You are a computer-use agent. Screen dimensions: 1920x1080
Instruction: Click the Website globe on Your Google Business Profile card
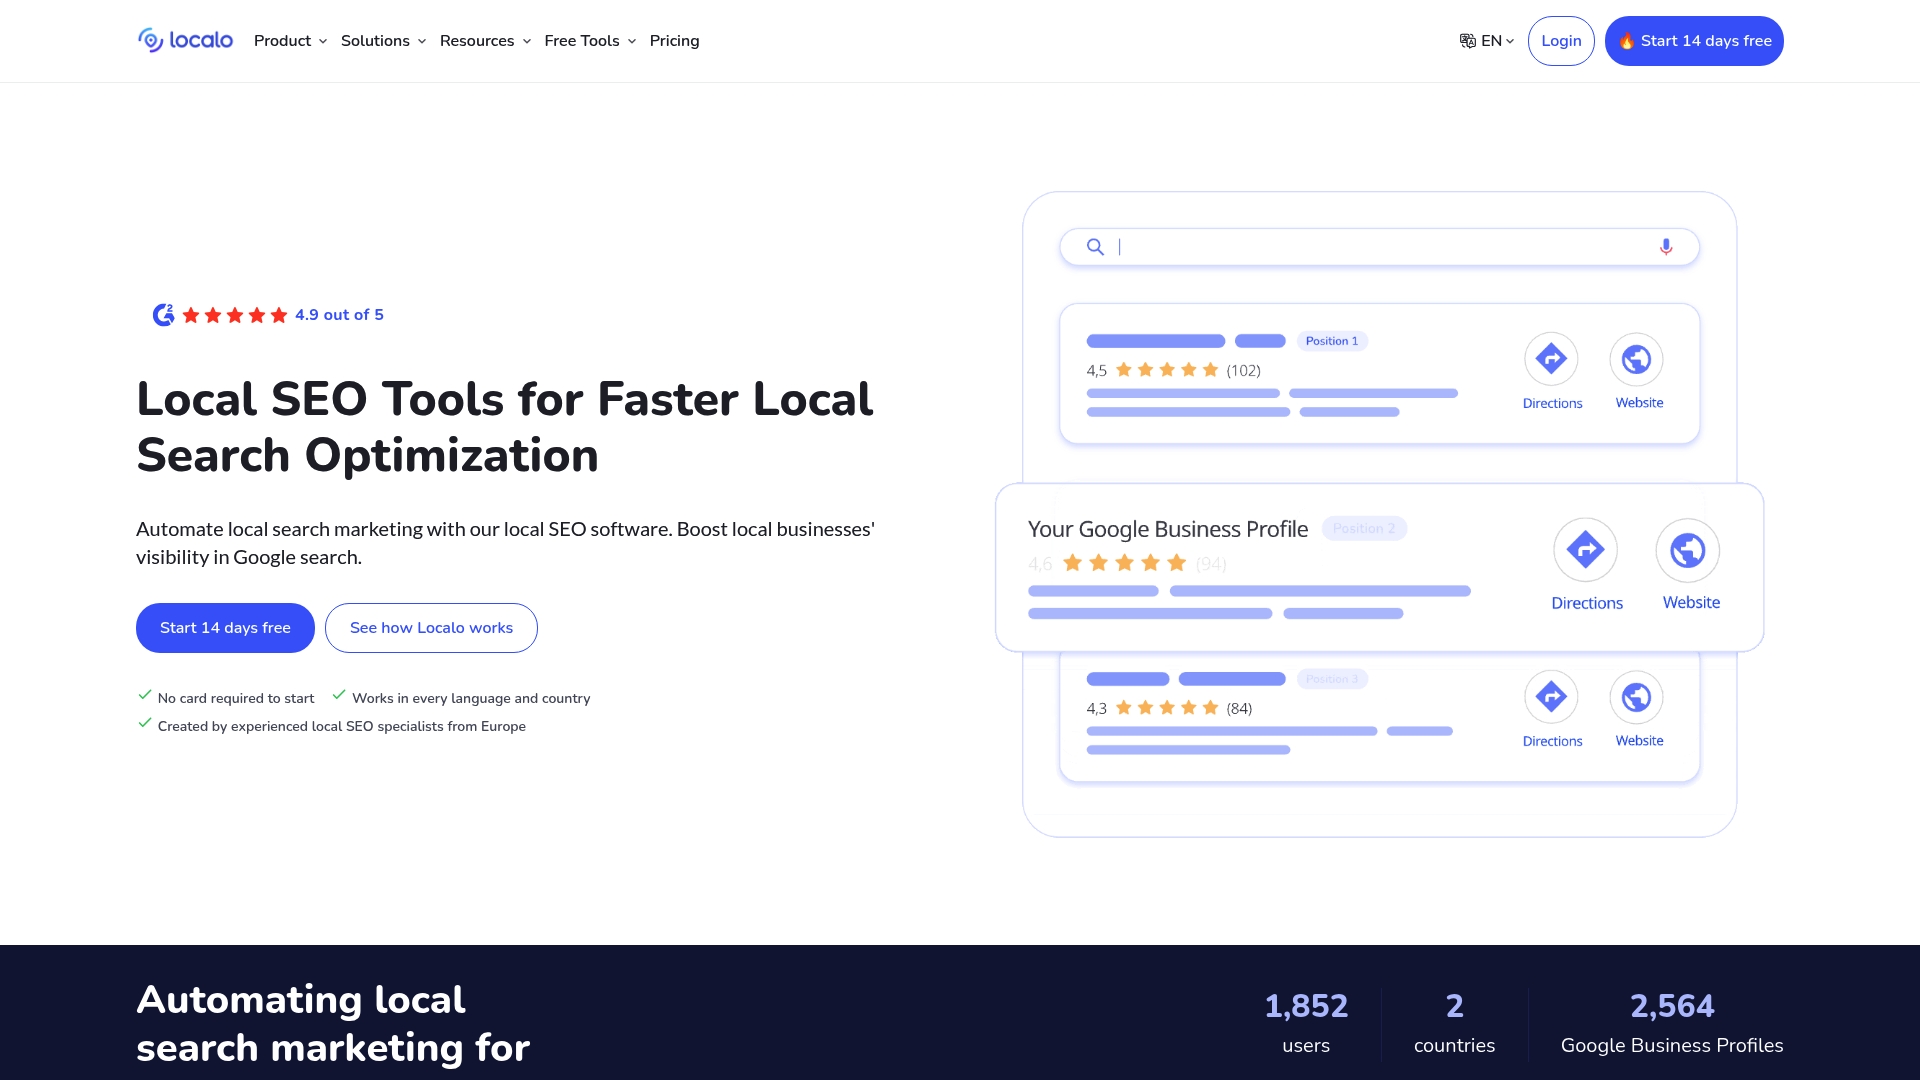[x=1688, y=549]
